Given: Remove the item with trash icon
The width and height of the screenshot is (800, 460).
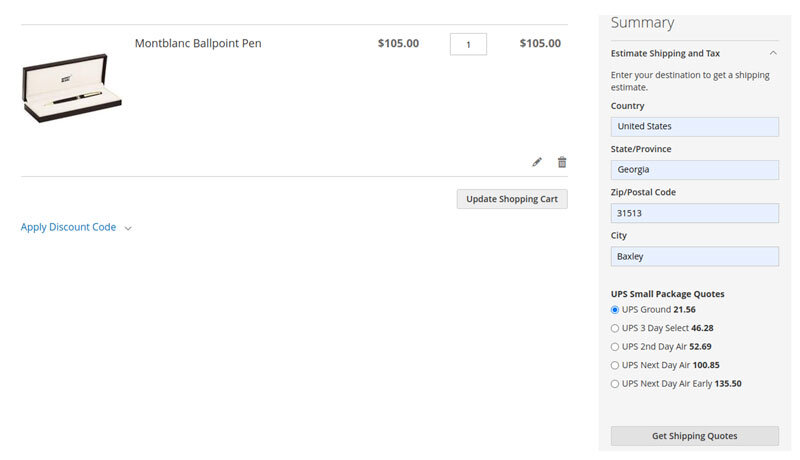Looking at the screenshot, I should [562, 162].
